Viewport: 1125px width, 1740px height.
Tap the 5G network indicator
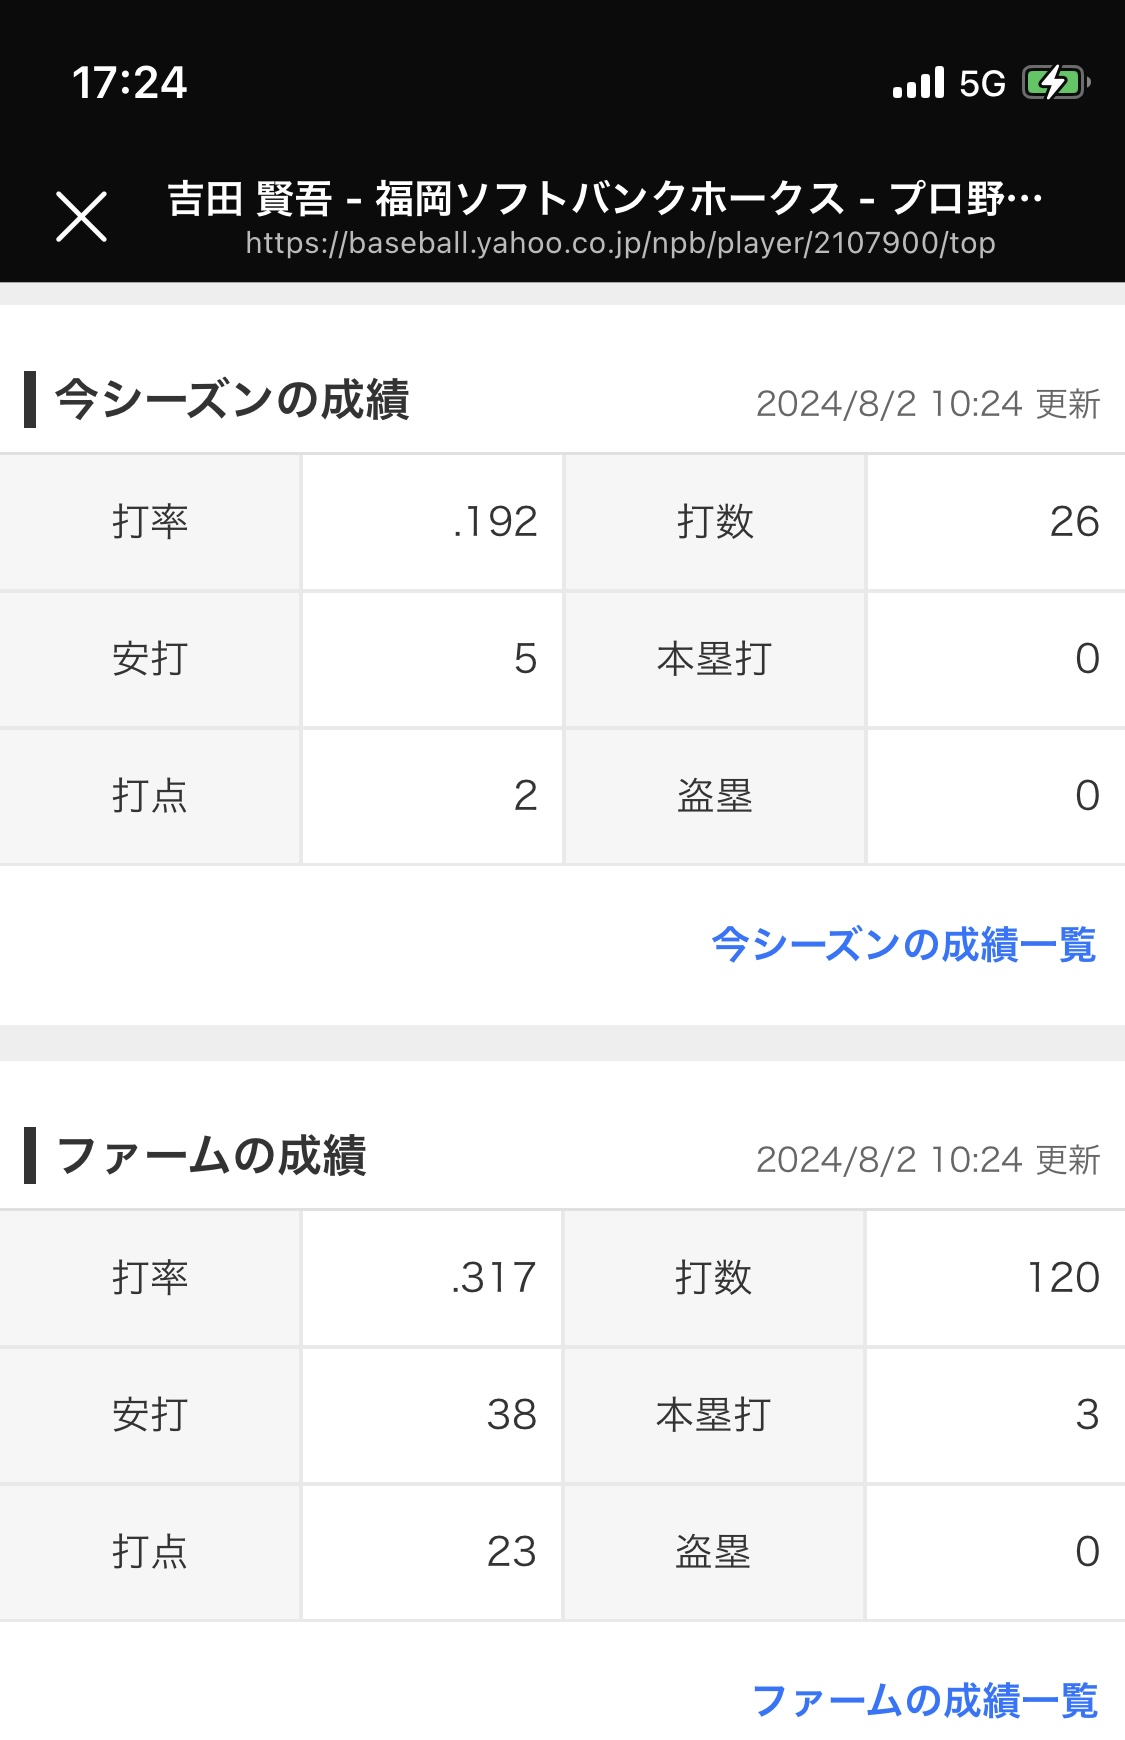coord(982,83)
